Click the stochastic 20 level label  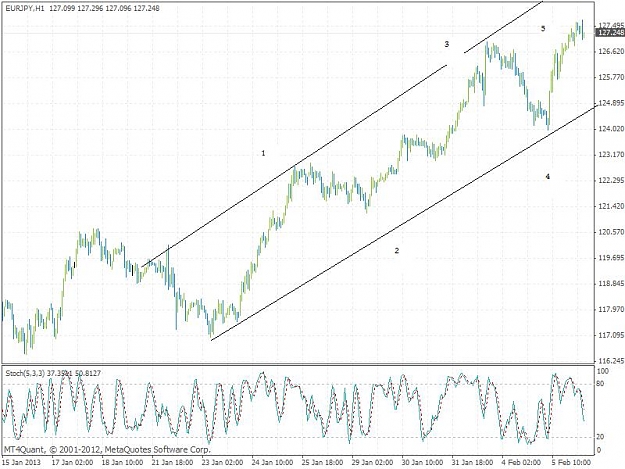coord(602,437)
